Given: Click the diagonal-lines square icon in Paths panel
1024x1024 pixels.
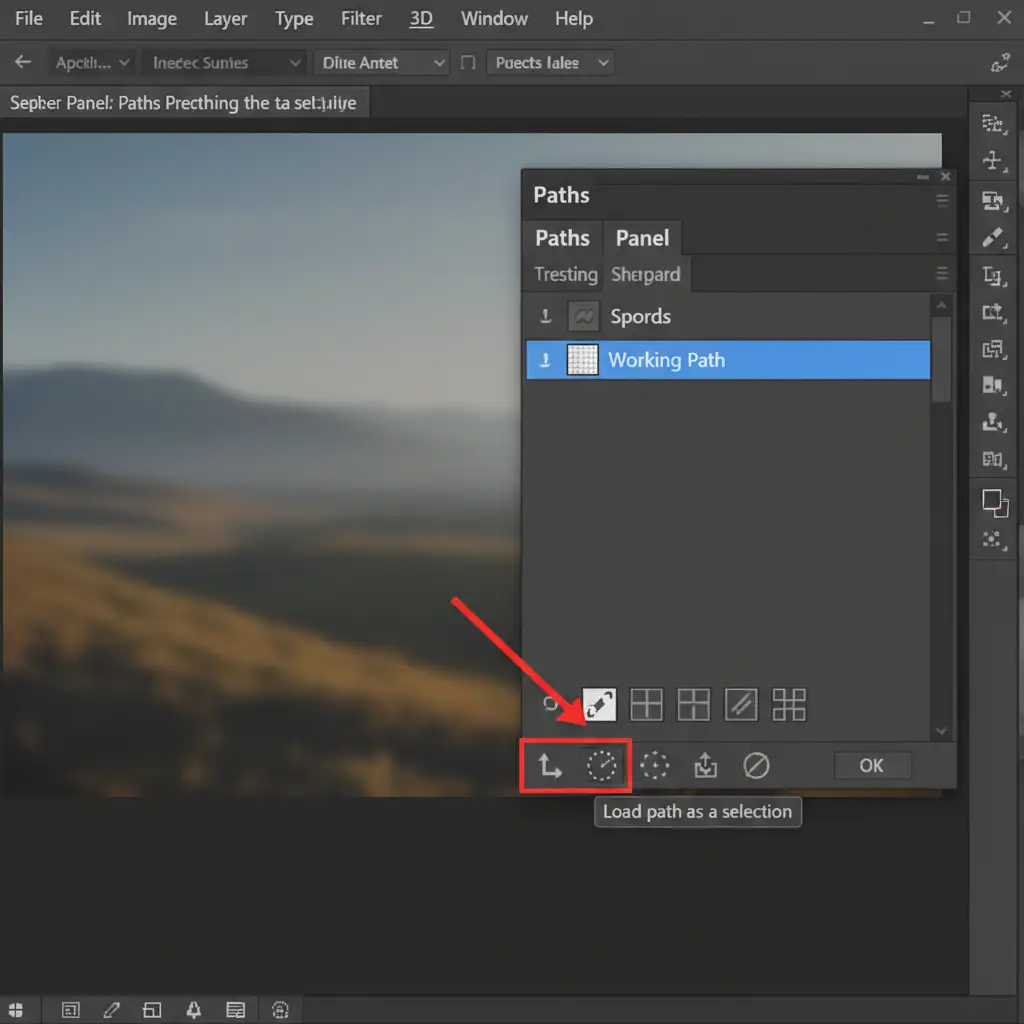Looking at the screenshot, I should click(741, 705).
